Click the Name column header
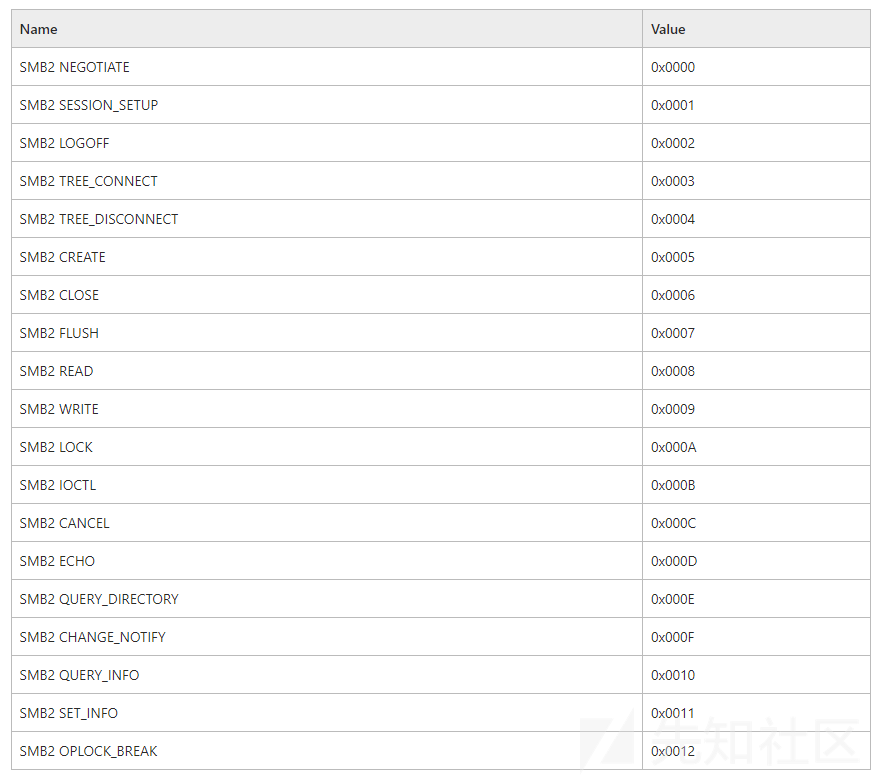Viewport: 882px width, 780px height. [x=38, y=29]
